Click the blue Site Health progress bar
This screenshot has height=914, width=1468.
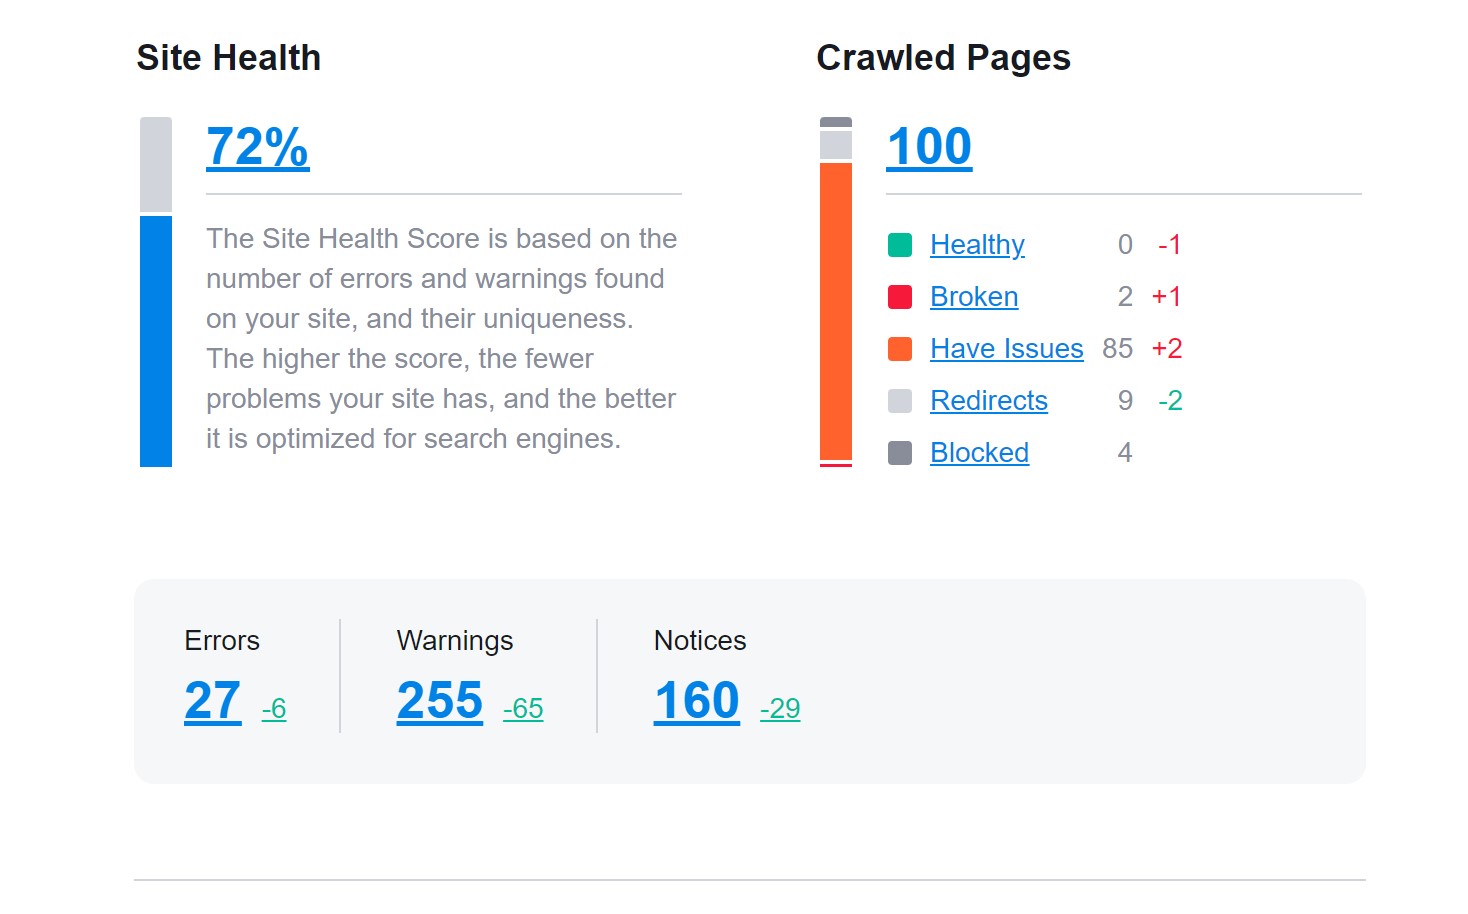tap(156, 341)
